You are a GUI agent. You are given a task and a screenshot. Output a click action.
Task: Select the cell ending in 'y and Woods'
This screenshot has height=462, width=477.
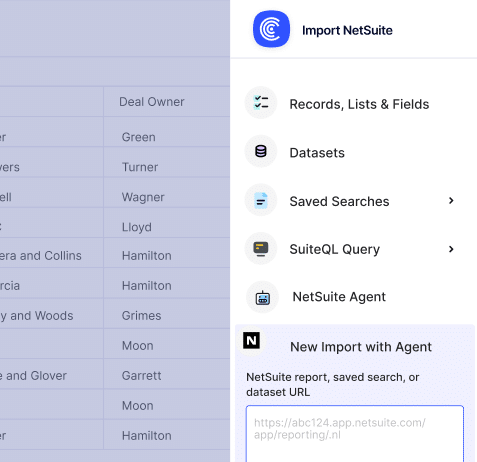pyautogui.click(x=51, y=313)
